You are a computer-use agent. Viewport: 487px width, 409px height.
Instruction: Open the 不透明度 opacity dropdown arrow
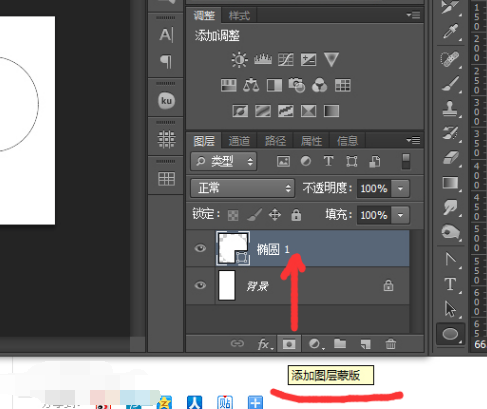pos(400,189)
